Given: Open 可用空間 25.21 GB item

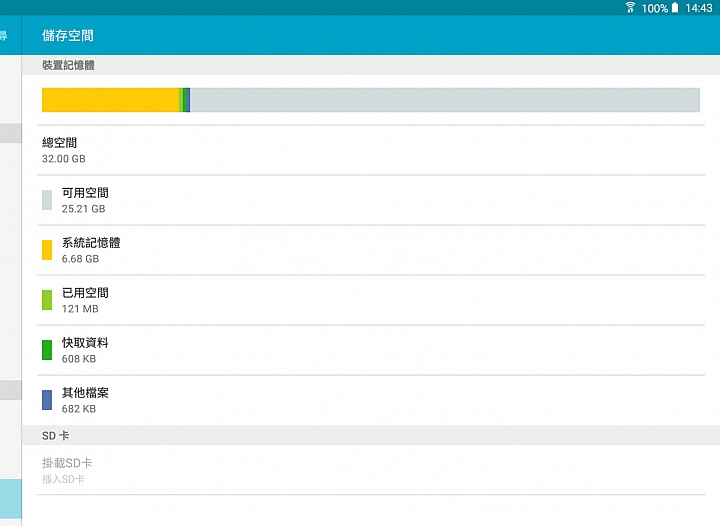Looking at the screenshot, I should tap(371, 201).
